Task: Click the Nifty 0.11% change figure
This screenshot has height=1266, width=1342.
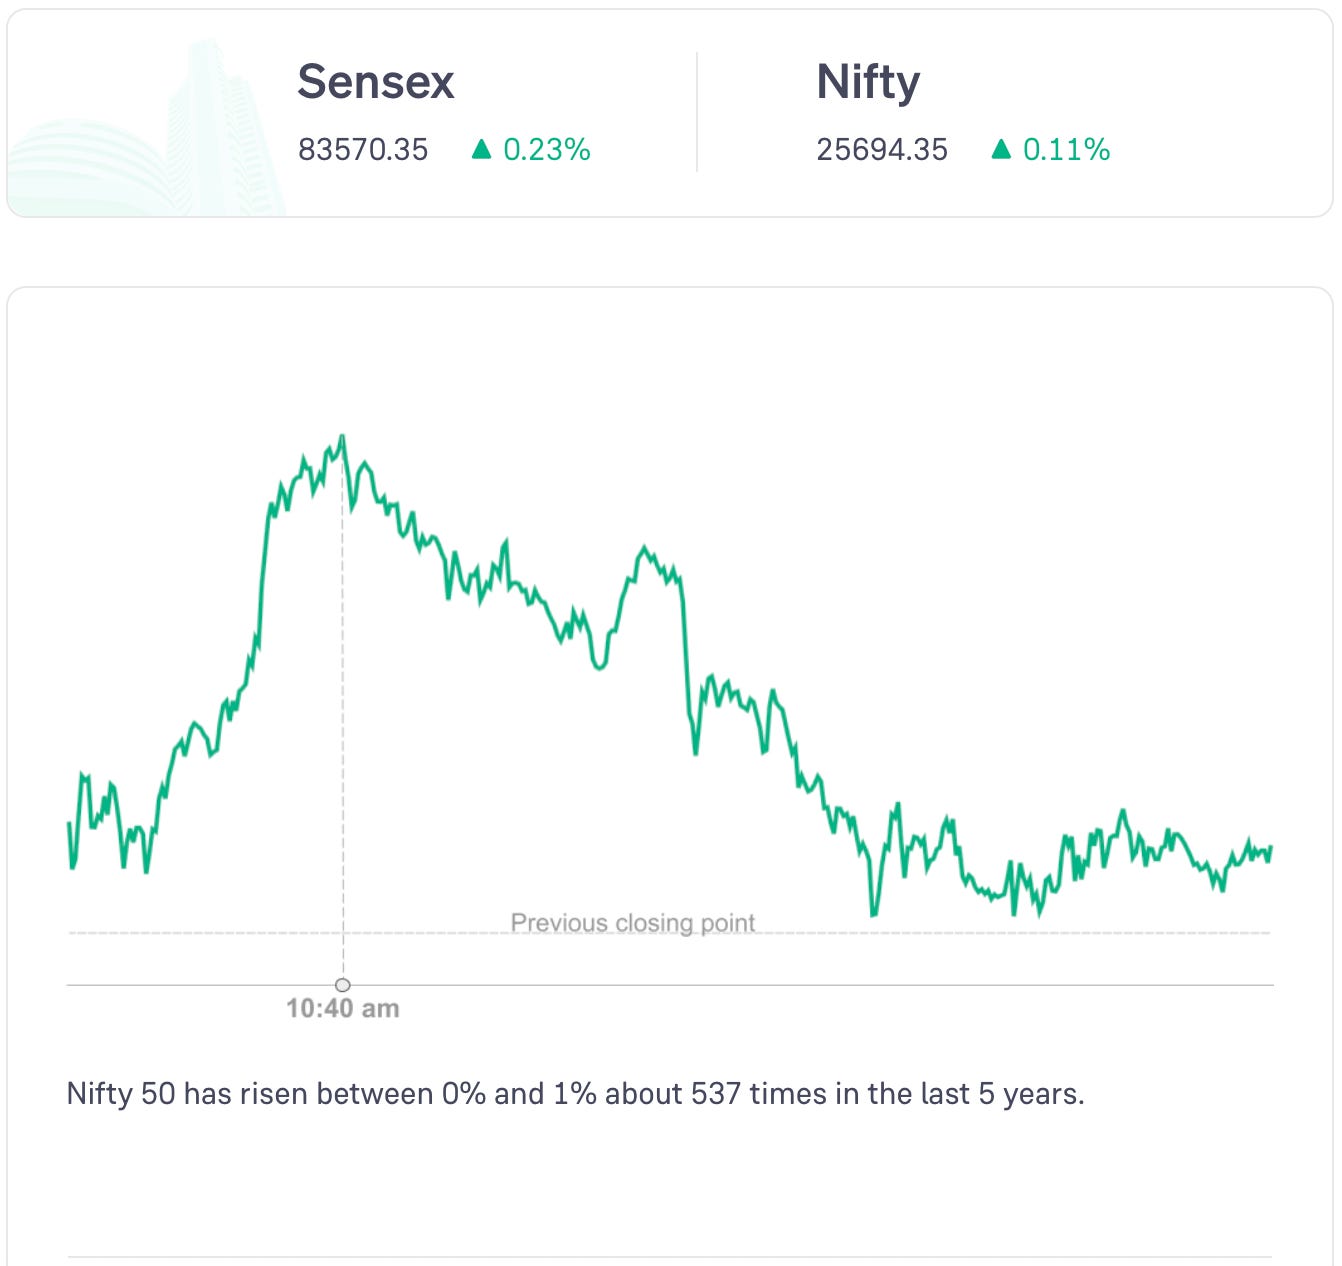Action: pyautogui.click(x=1066, y=150)
